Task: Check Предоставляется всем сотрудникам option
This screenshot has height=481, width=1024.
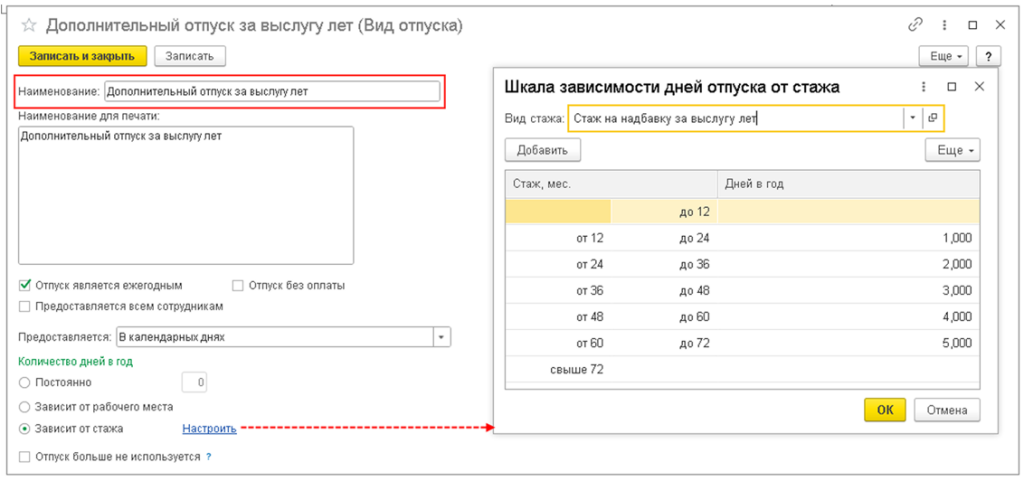Action: click(x=25, y=306)
